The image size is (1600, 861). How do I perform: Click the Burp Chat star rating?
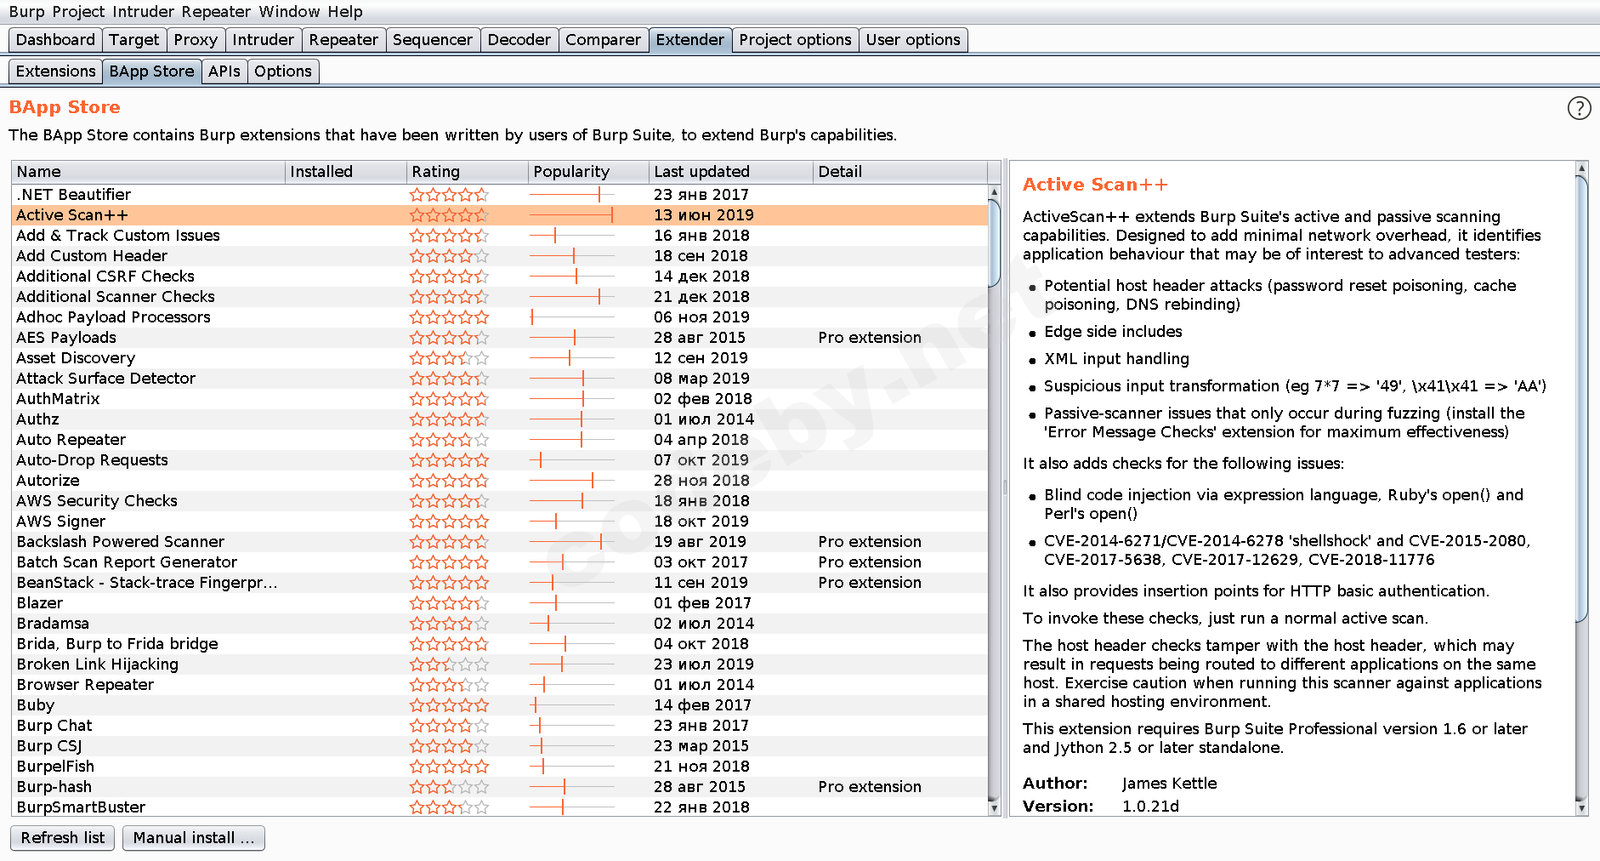coord(449,726)
